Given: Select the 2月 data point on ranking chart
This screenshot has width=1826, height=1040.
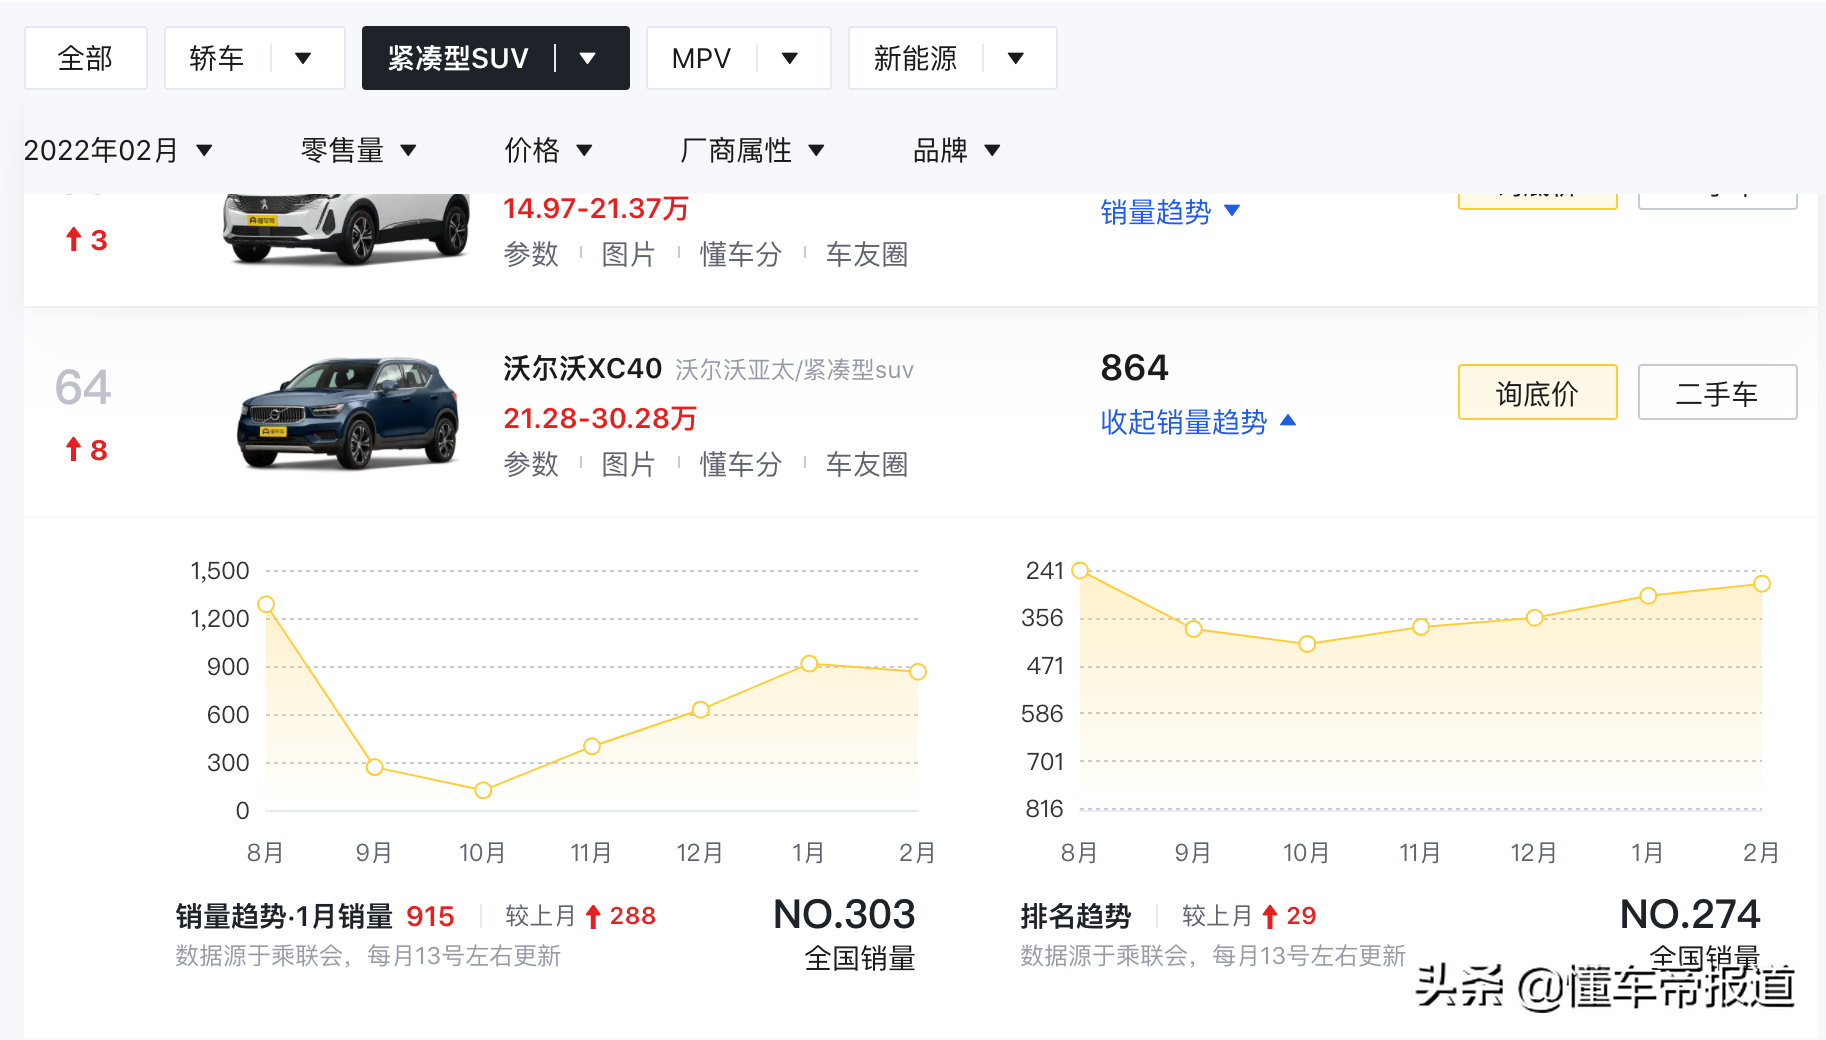Looking at the screenshot, I should 1762,584.
